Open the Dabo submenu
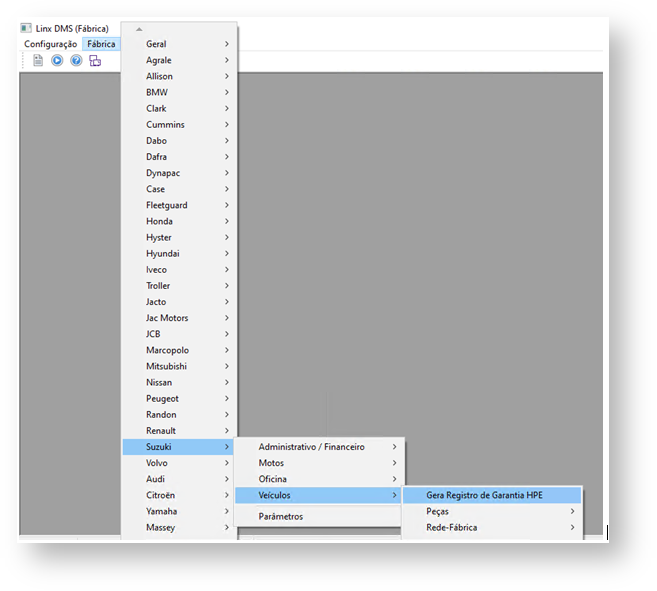The height and width of the screenshot is (591, 657). 179,140
